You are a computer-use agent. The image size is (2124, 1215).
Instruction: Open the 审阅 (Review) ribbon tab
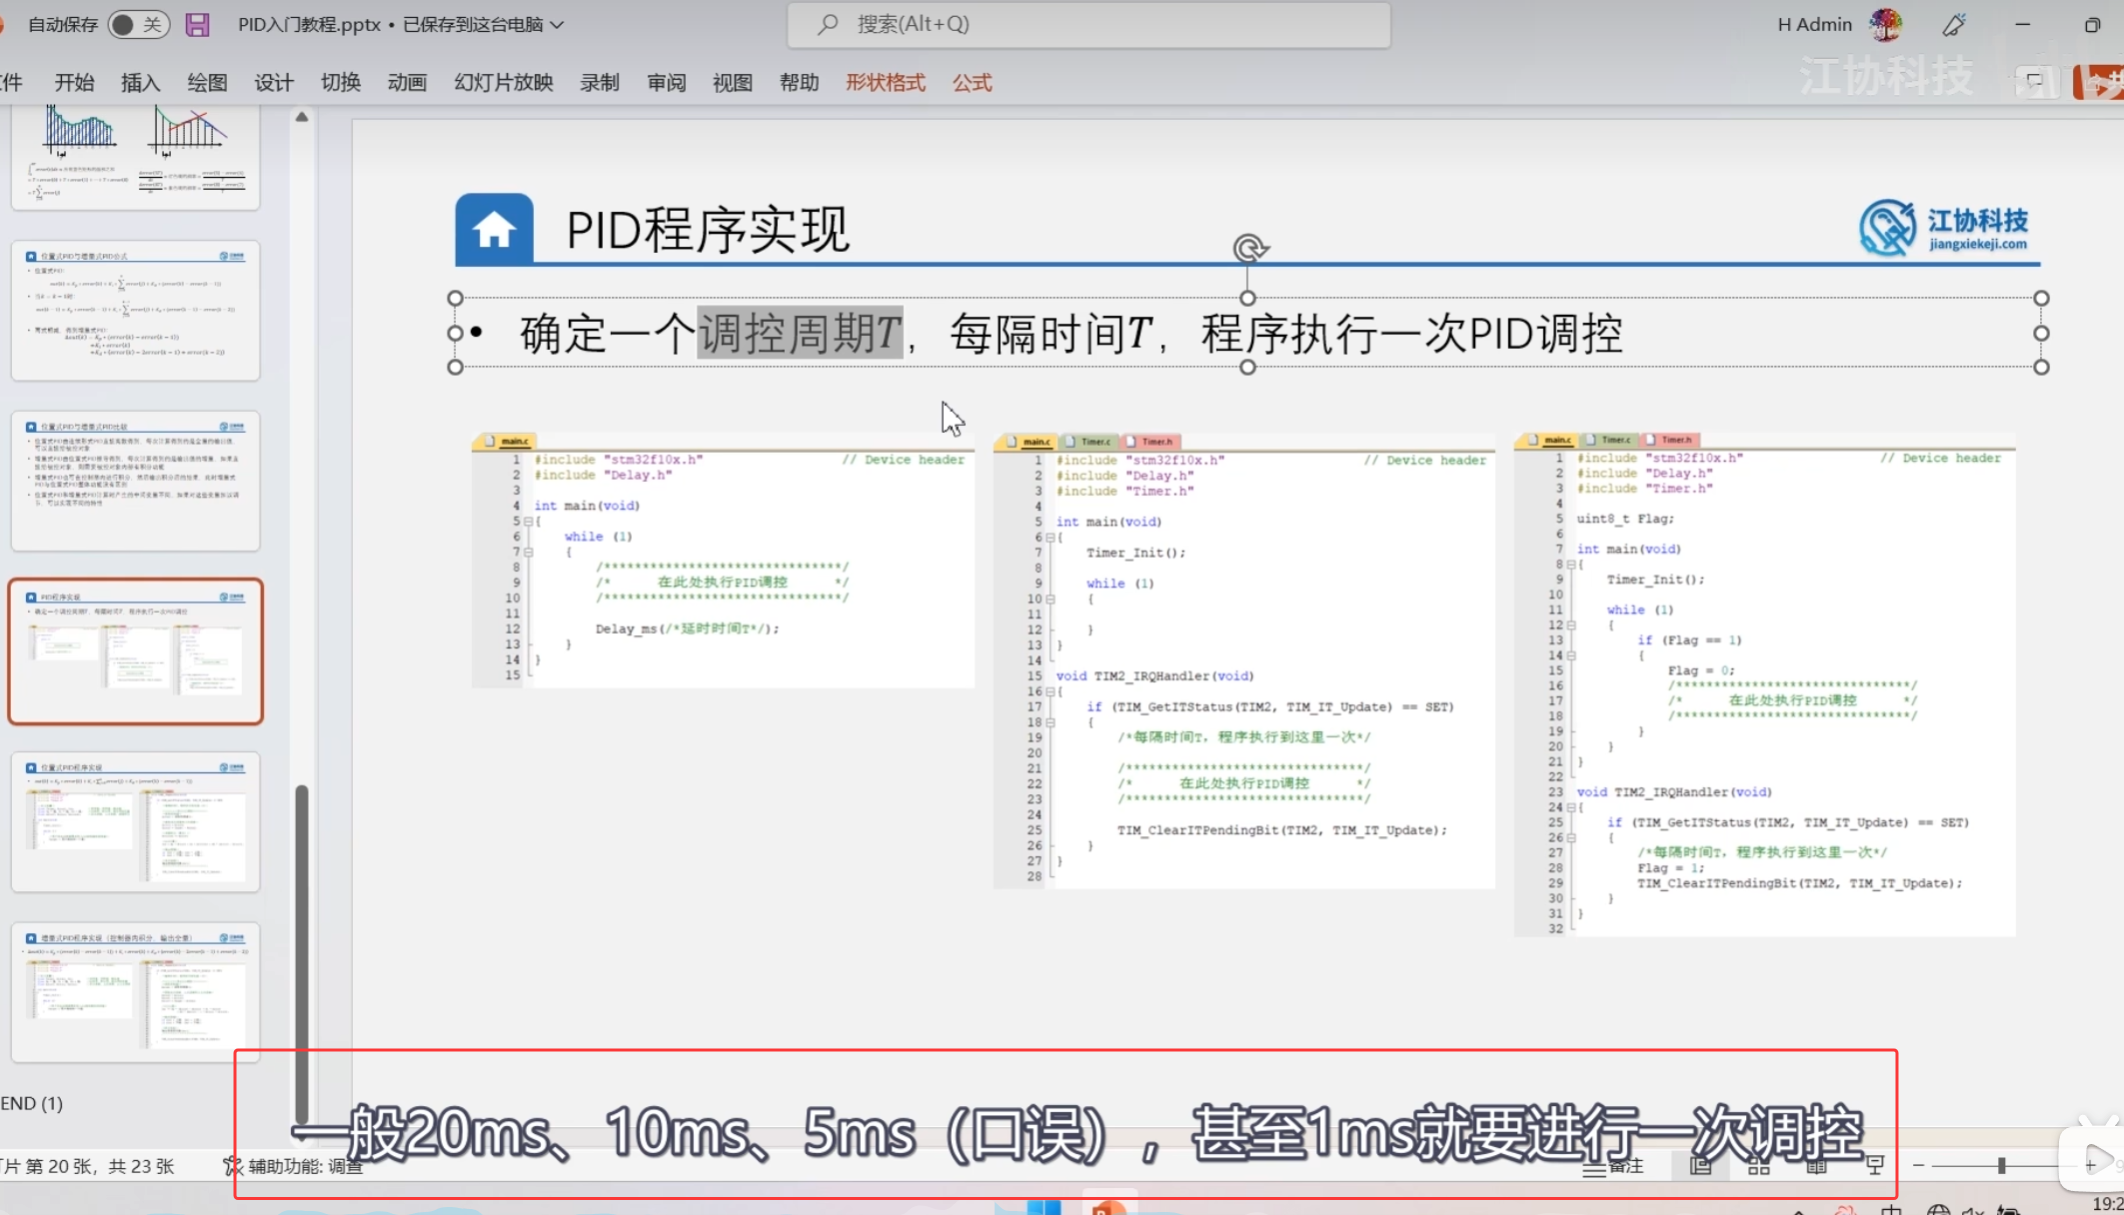coord(666,83)
